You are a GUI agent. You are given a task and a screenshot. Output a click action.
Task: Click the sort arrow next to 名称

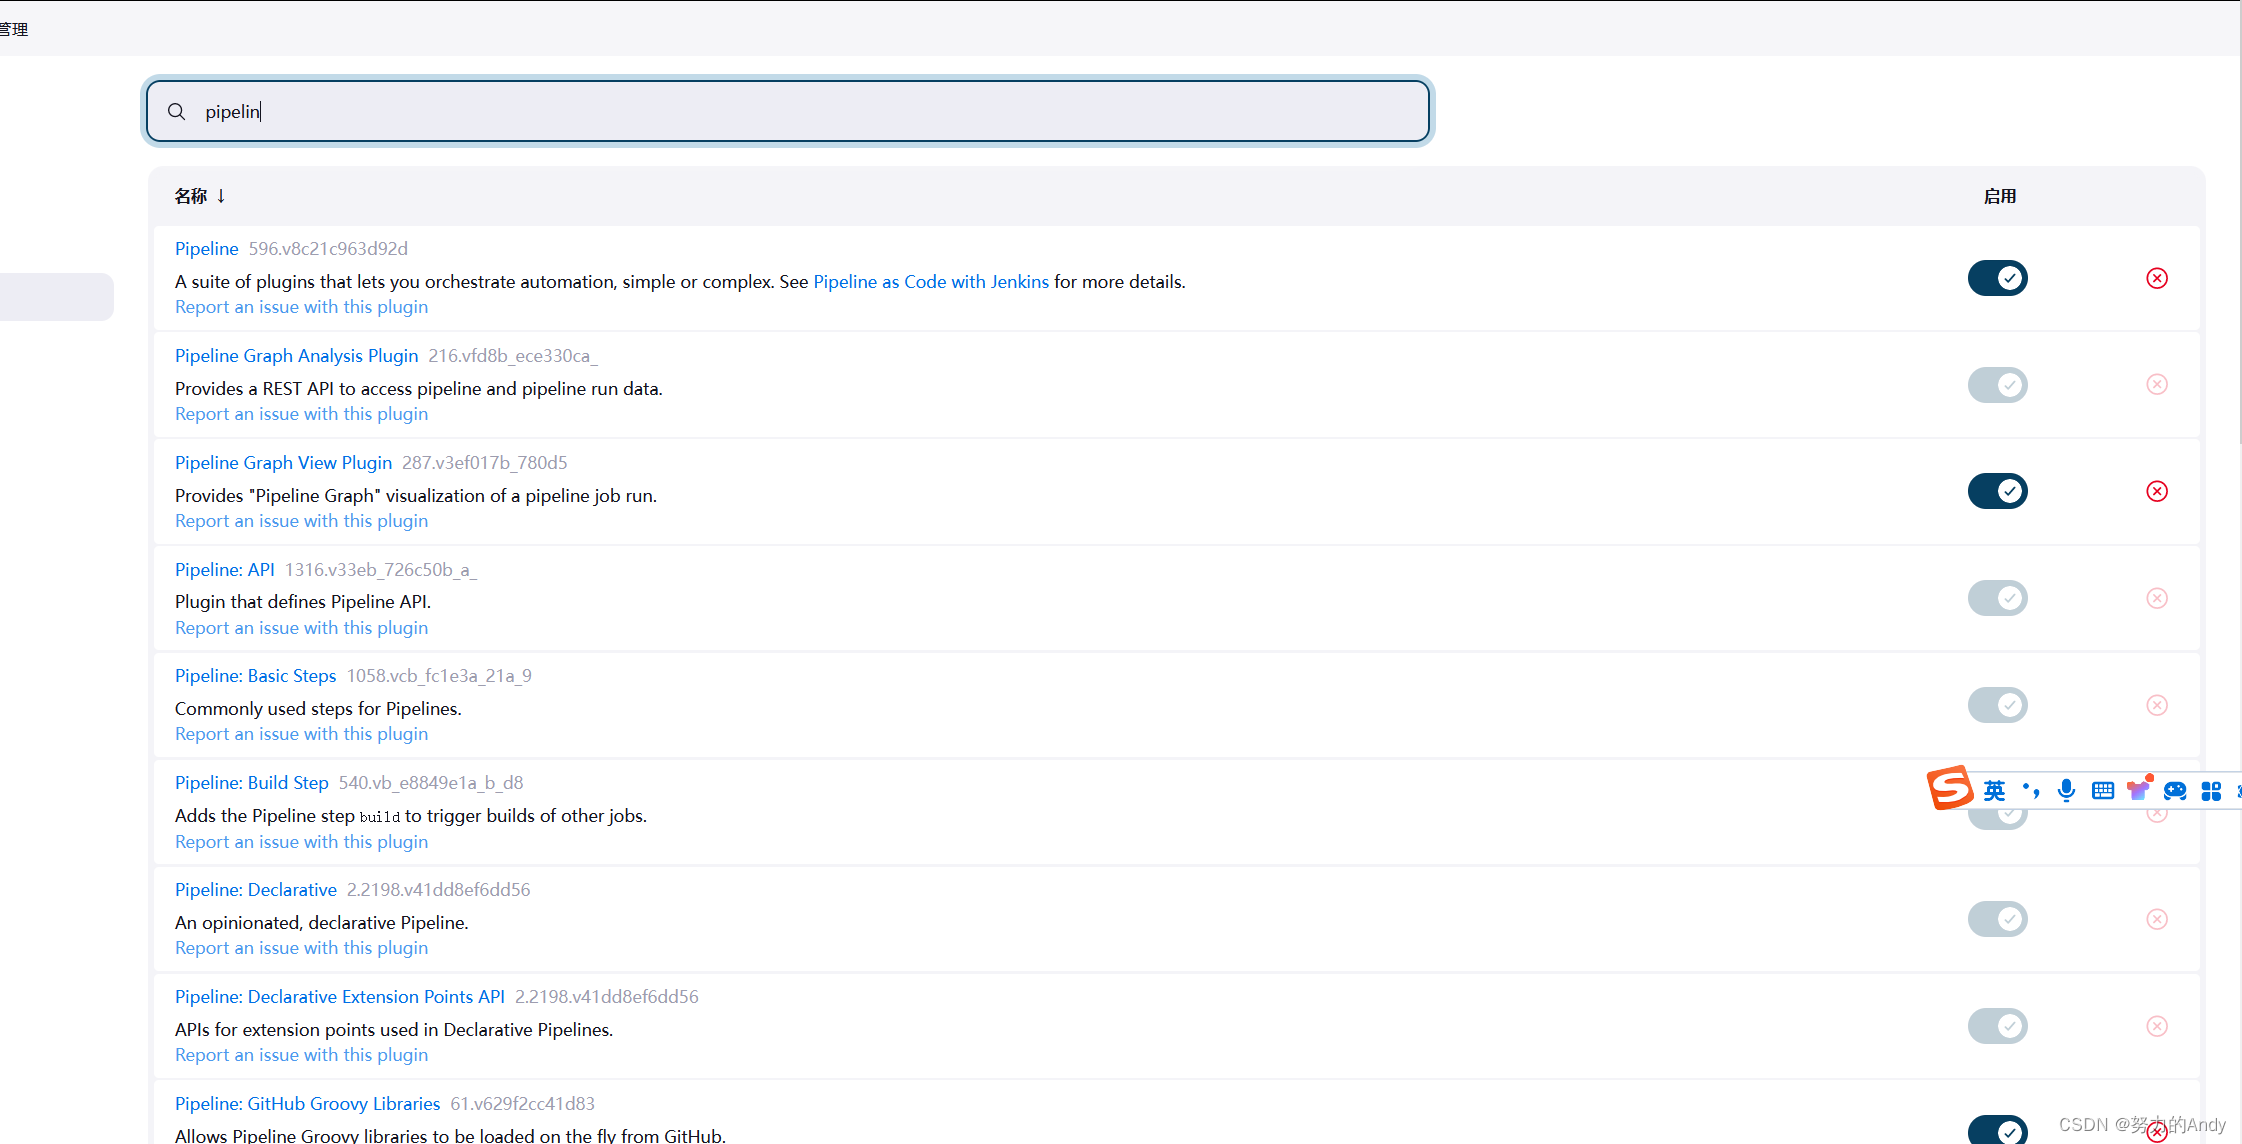pos(221,196)
